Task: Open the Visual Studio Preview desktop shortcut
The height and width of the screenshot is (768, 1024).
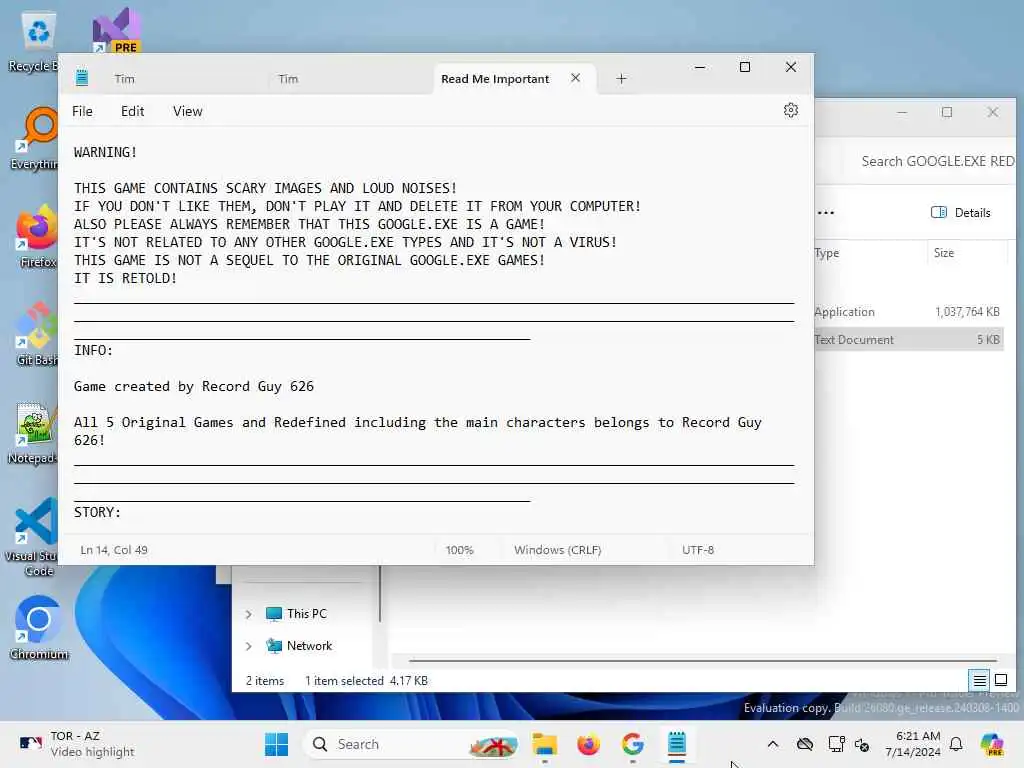Action: pos(116,30)
